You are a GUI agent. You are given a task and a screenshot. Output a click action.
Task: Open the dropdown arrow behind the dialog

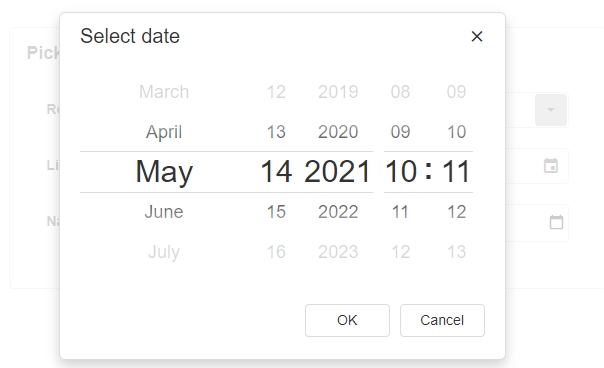[x=551, y=110]
